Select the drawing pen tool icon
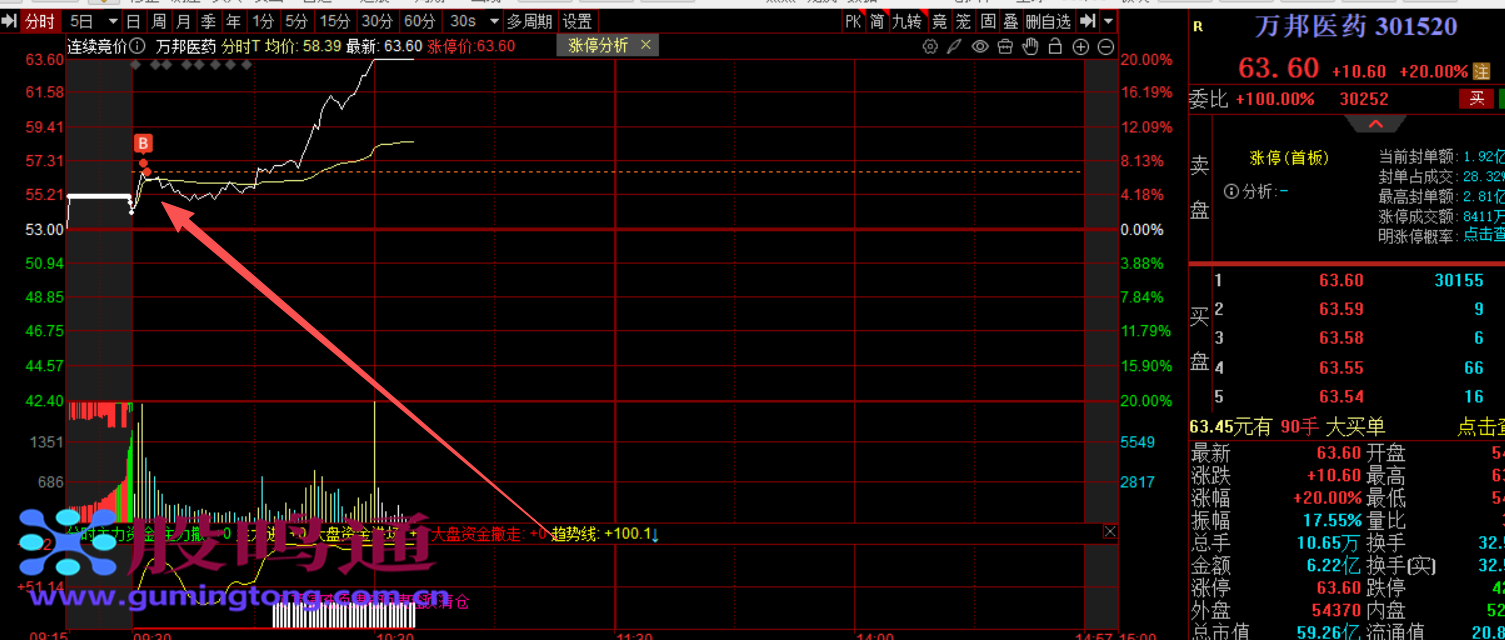1505x640 pixels. point(955,46)
